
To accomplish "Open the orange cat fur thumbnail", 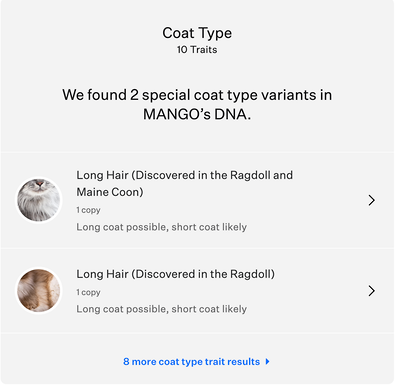I will [39, 291].
